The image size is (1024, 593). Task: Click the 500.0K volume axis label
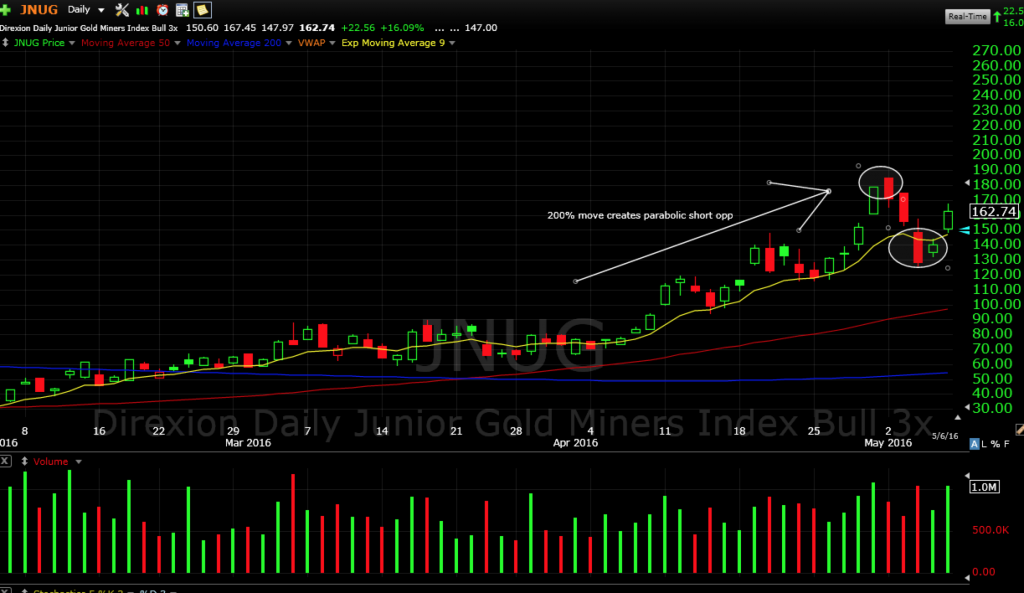click(x=991, y=530)
